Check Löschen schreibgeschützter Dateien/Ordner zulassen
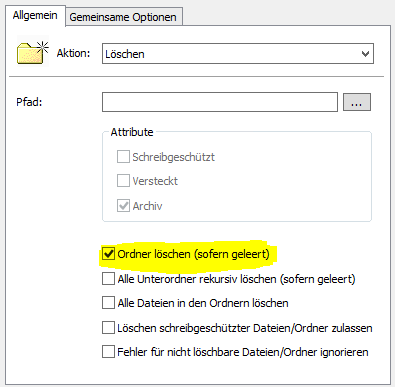The height and width of the screenshot is (387, 395). pos(108,328)
